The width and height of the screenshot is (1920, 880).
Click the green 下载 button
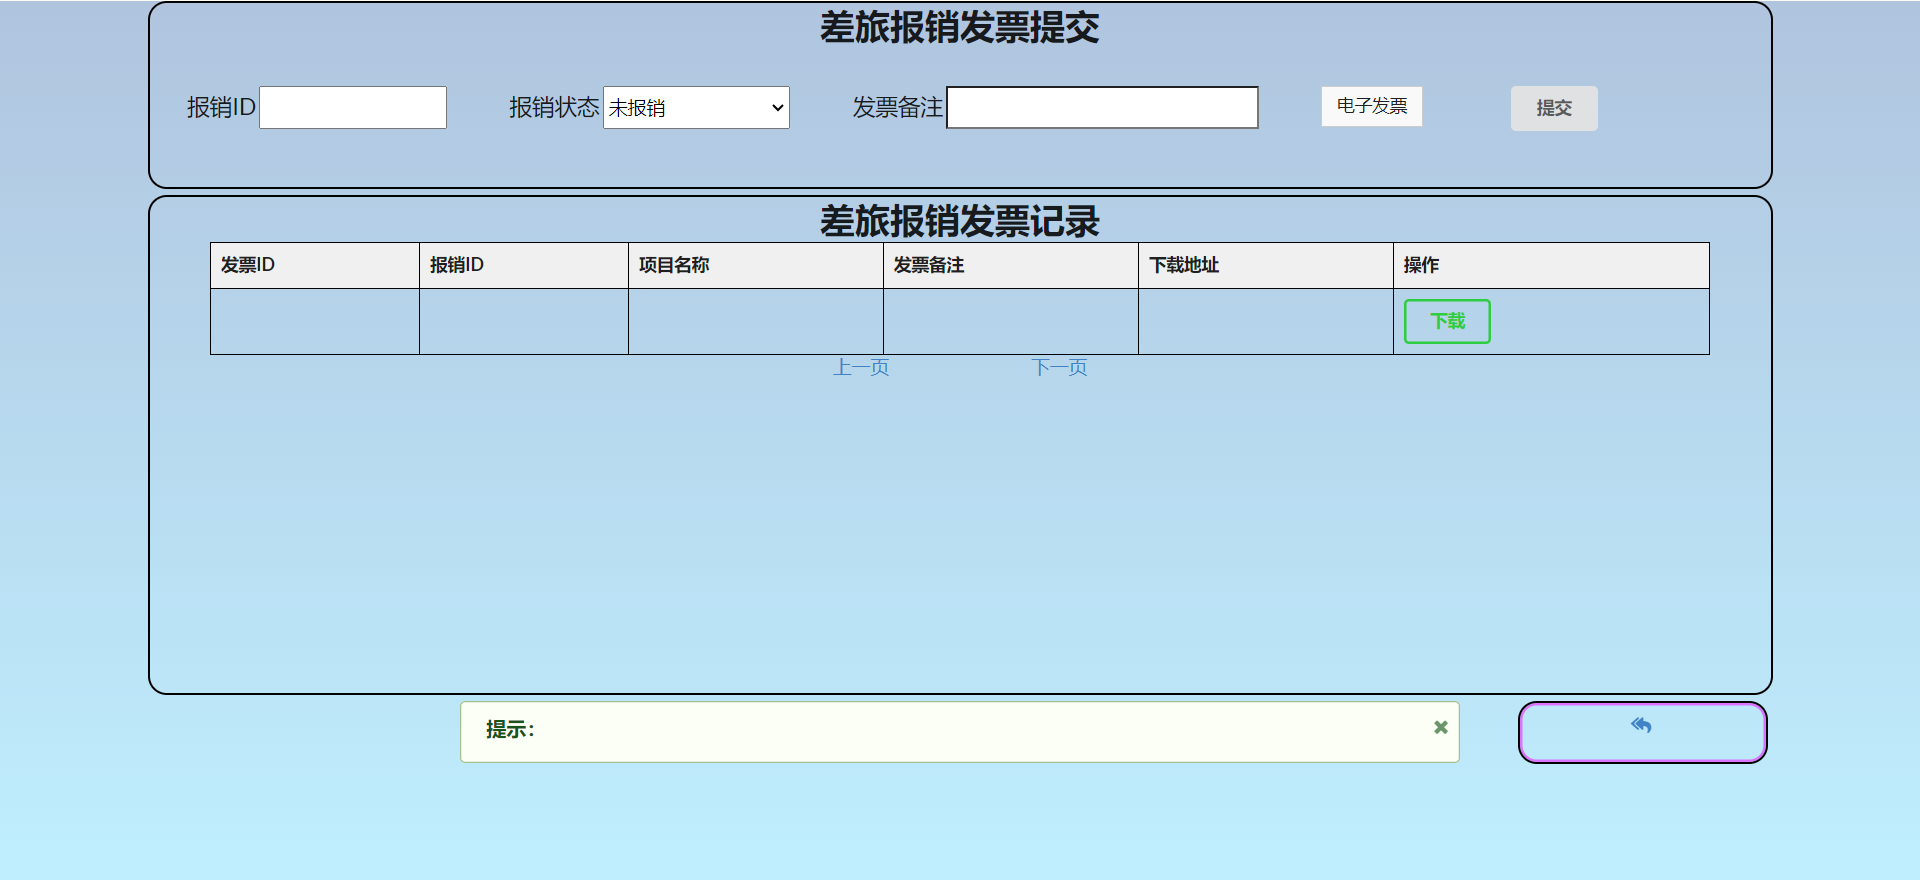tap(1447, 321)
